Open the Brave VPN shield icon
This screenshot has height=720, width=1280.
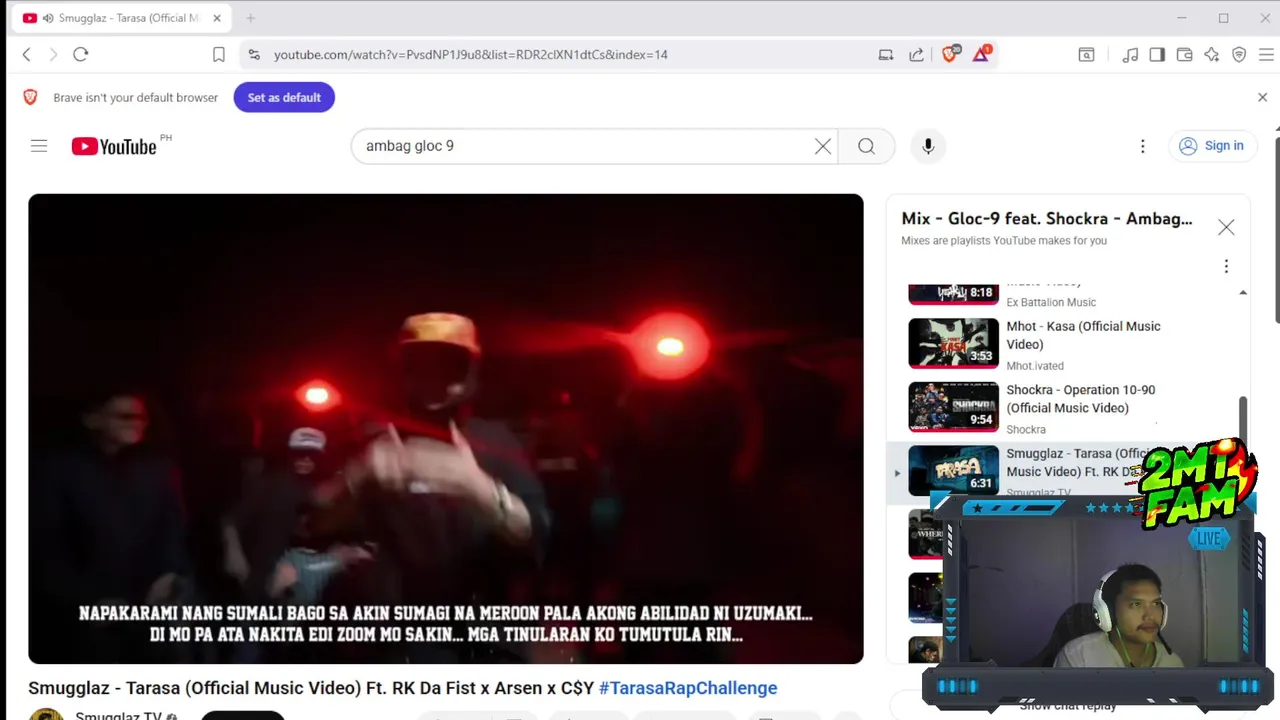pyautogui.click(x=1239, y=55)
